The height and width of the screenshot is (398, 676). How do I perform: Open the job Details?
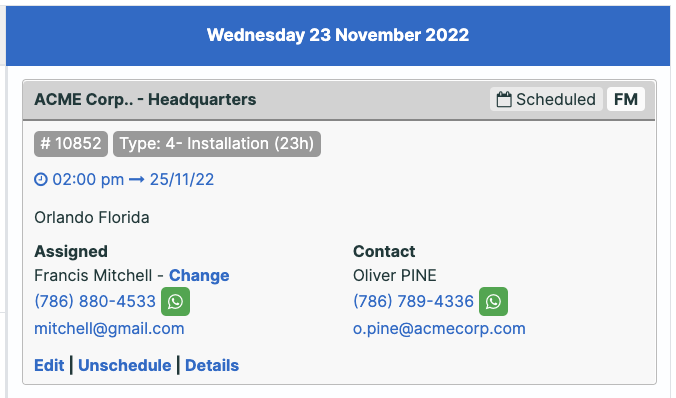pyautogui.click(x=212, y=366)
